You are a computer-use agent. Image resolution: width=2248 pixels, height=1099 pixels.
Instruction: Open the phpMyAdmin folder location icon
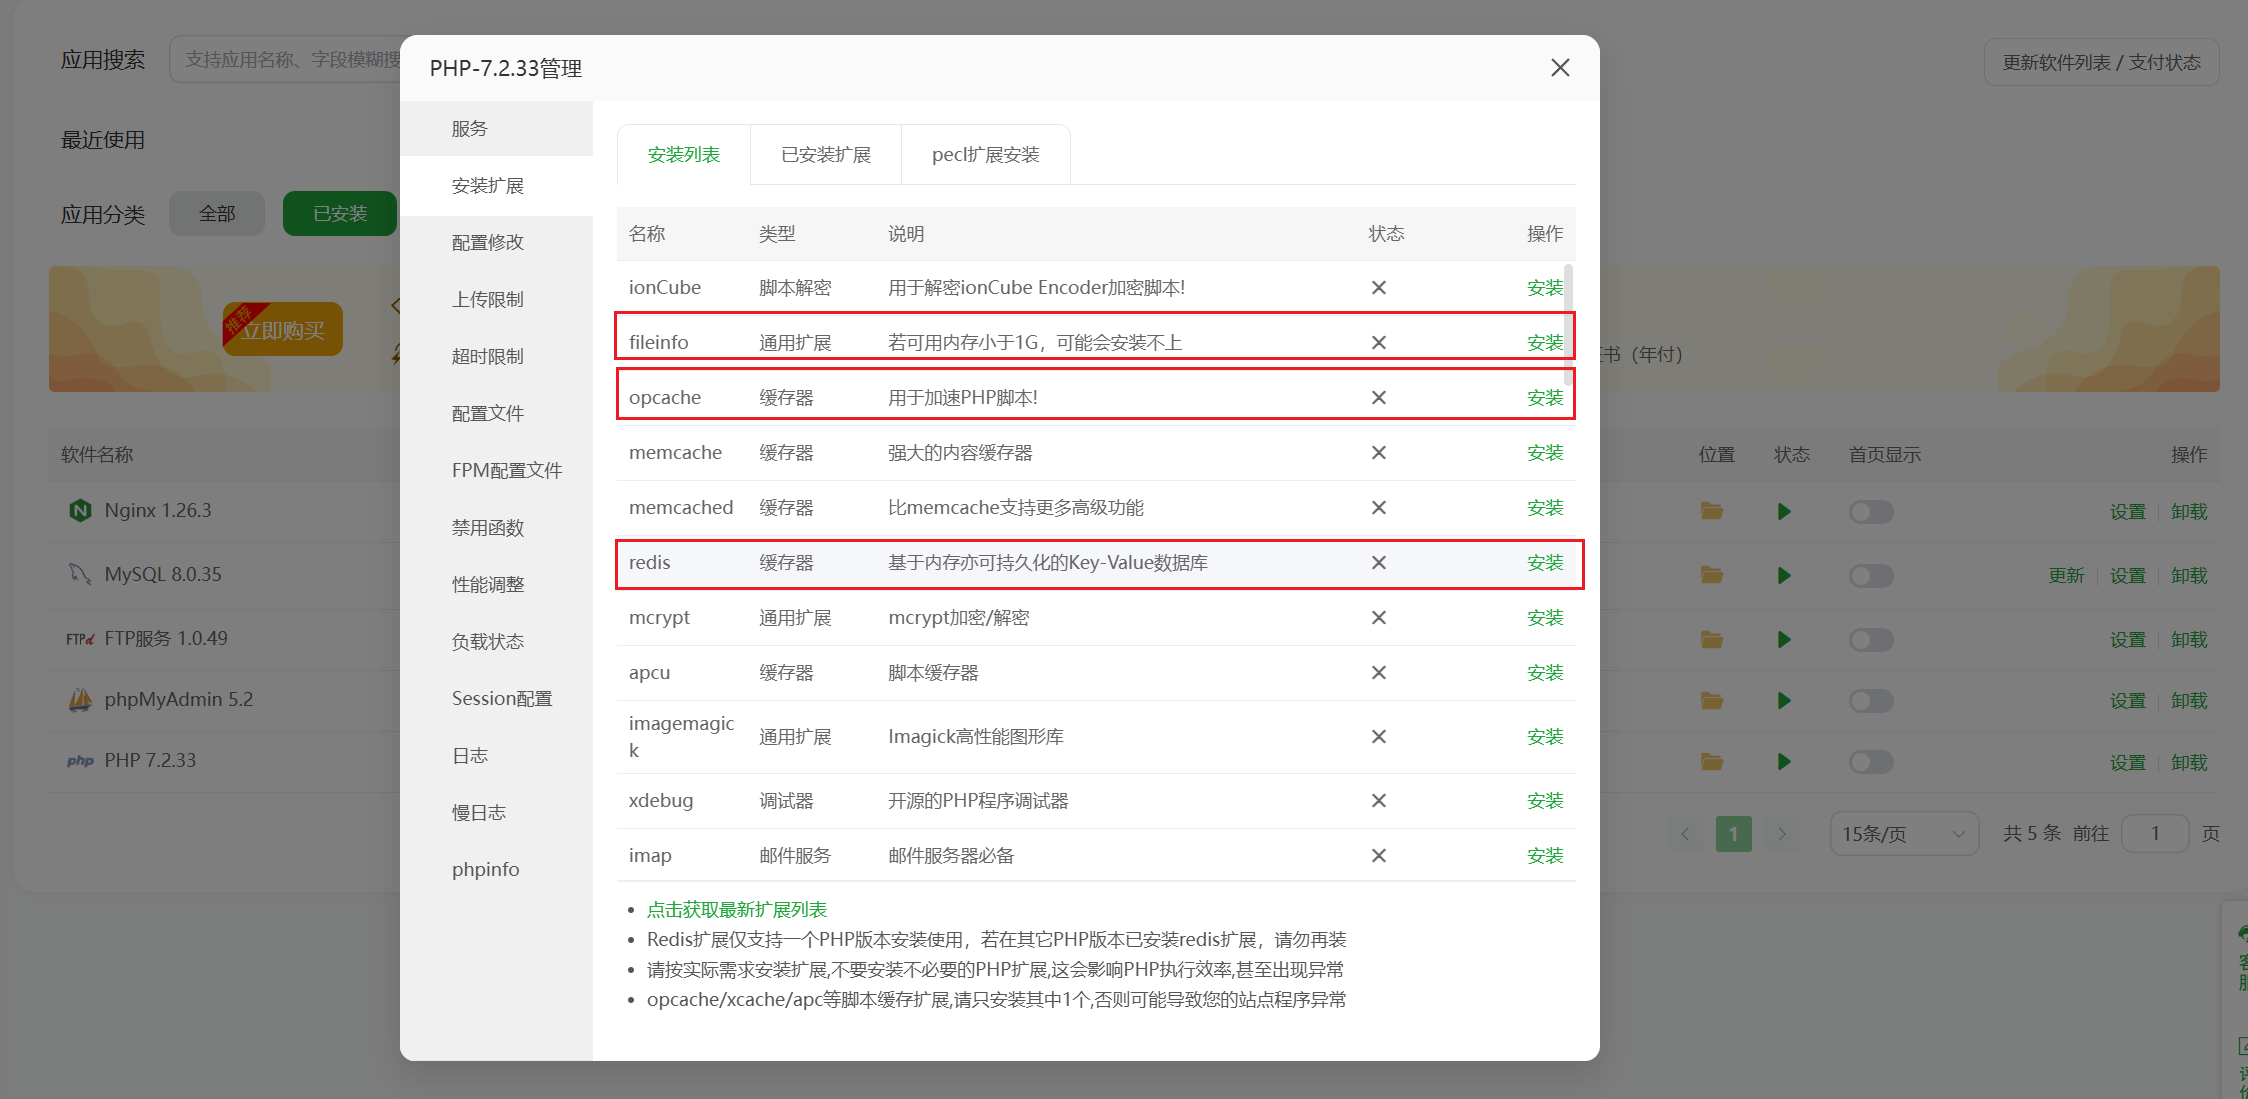[1712, 701]
